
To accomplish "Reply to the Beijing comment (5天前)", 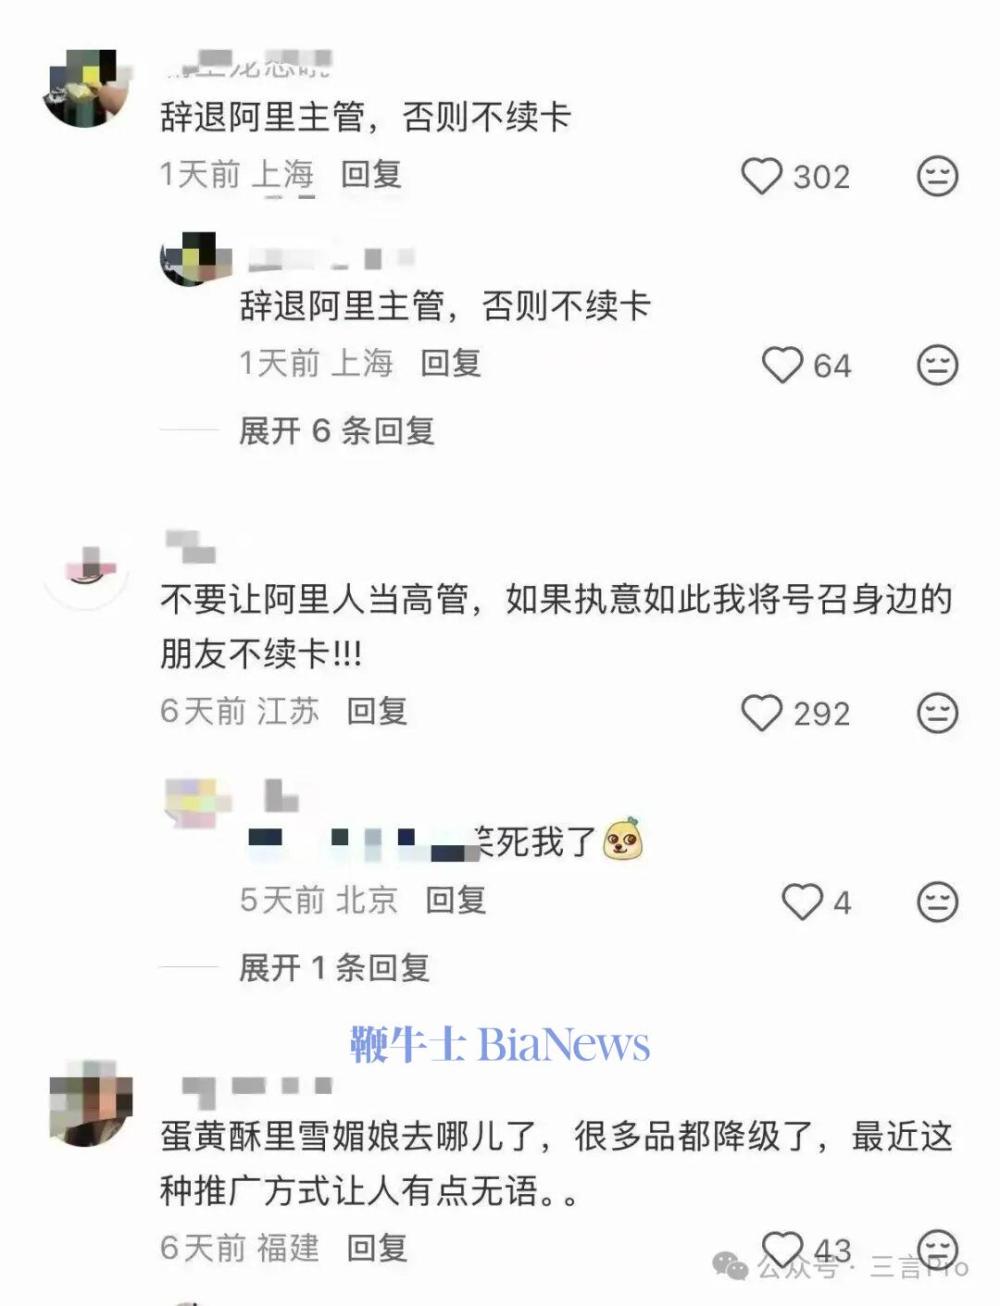I will [x=456, y=900].
